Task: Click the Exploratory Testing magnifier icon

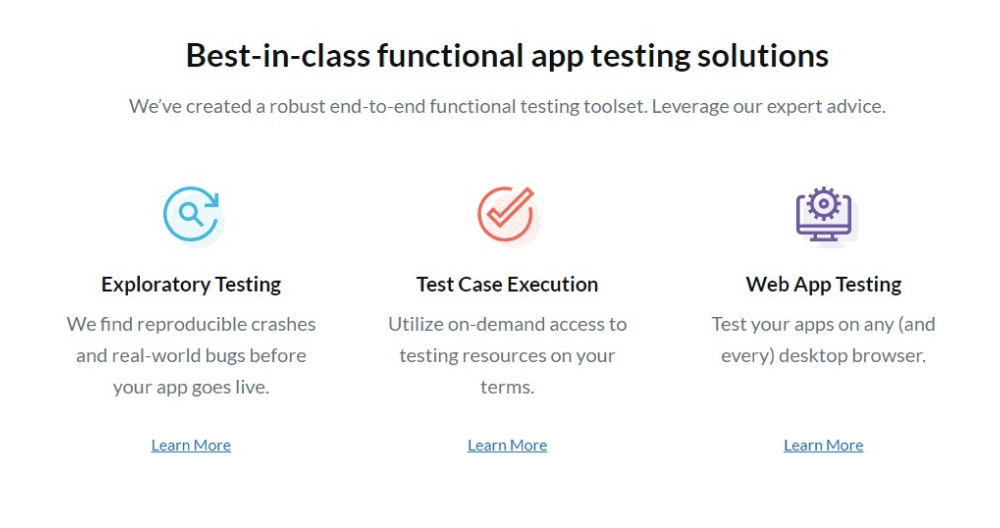Action: [x=192, y=214]
